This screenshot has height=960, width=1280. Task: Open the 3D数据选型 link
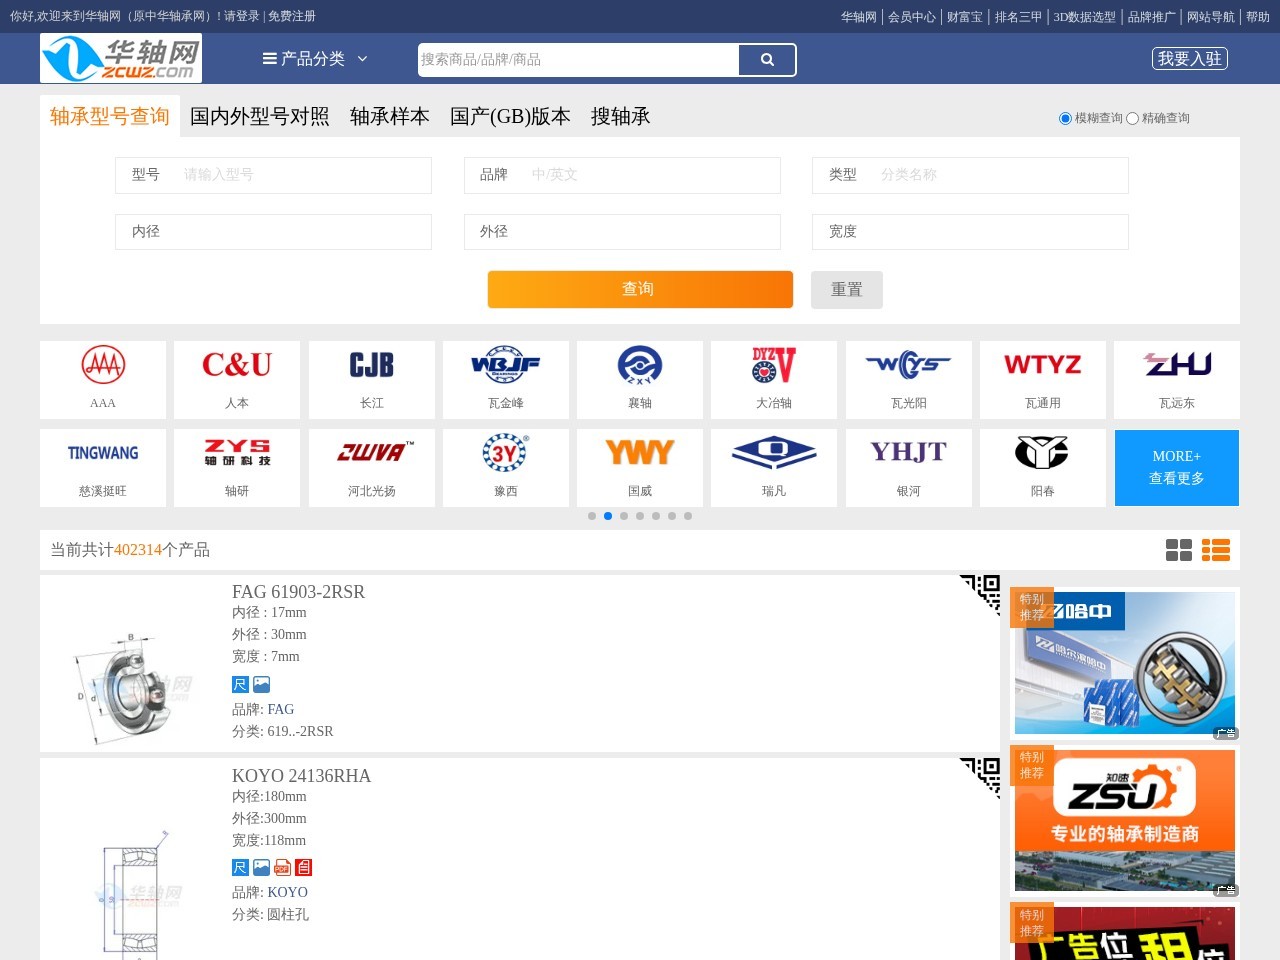[1084, 17]
